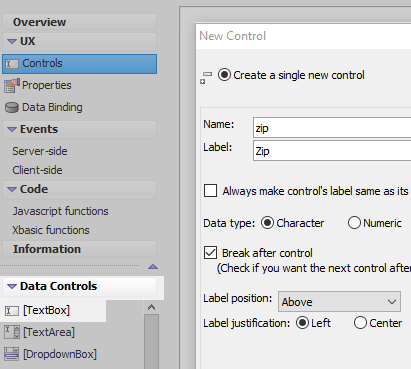The width and height of the screenshot is (411, 369).
Task: Open Server-side events
Action: [40, 151]
